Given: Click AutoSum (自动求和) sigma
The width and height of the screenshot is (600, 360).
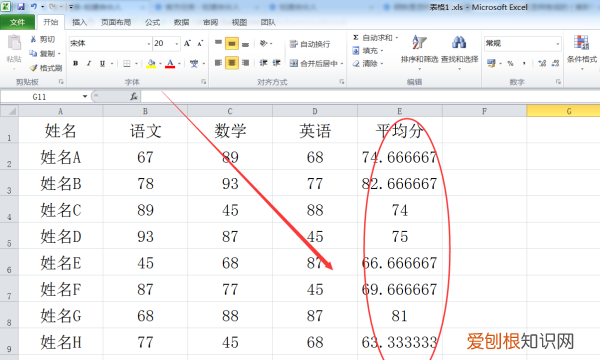Looking at the screenshot, I should 373,37.
